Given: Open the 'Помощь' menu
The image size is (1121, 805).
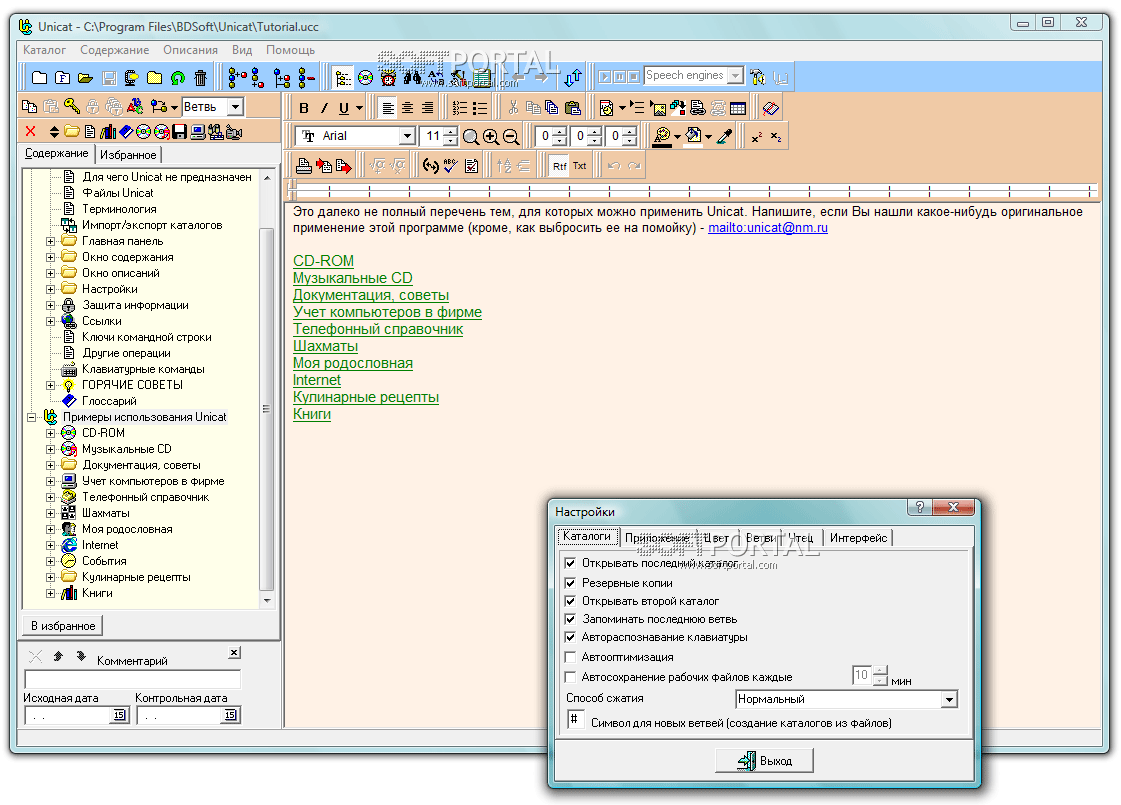Looking at the screenshot, I should pyautogui.click(x=290, y=50).
